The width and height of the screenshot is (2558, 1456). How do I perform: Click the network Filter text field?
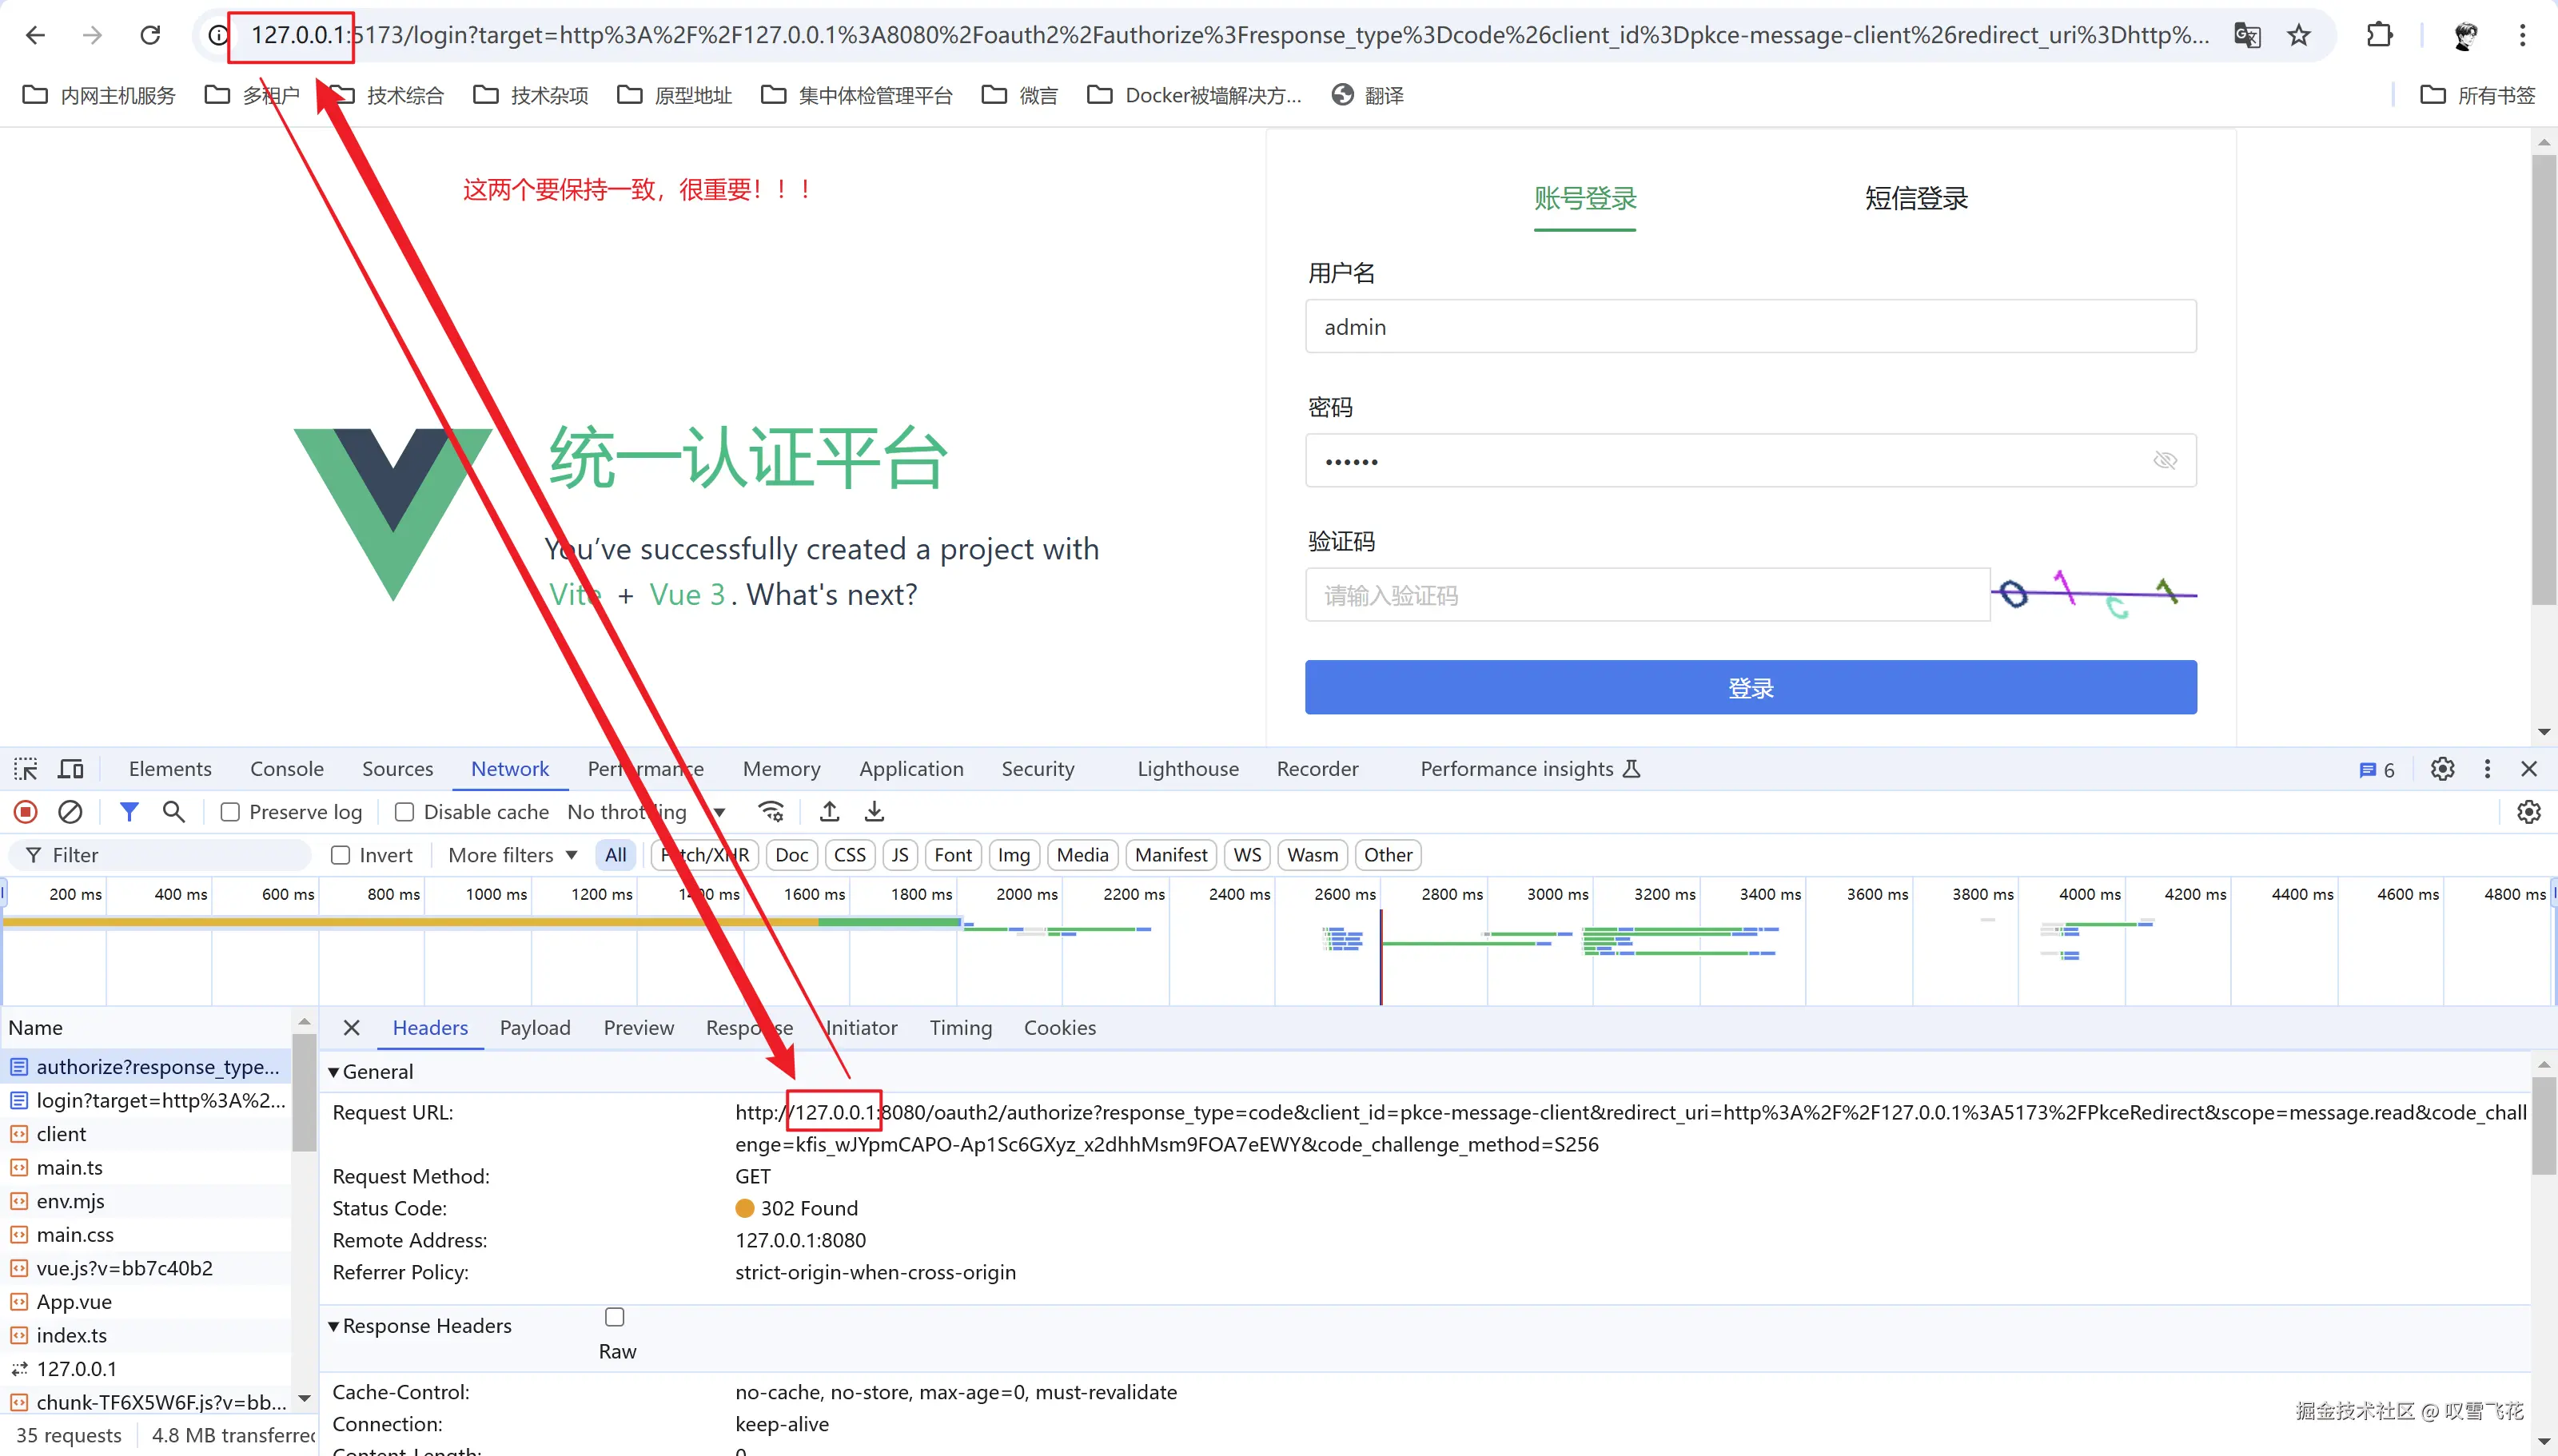click(160, 855)
